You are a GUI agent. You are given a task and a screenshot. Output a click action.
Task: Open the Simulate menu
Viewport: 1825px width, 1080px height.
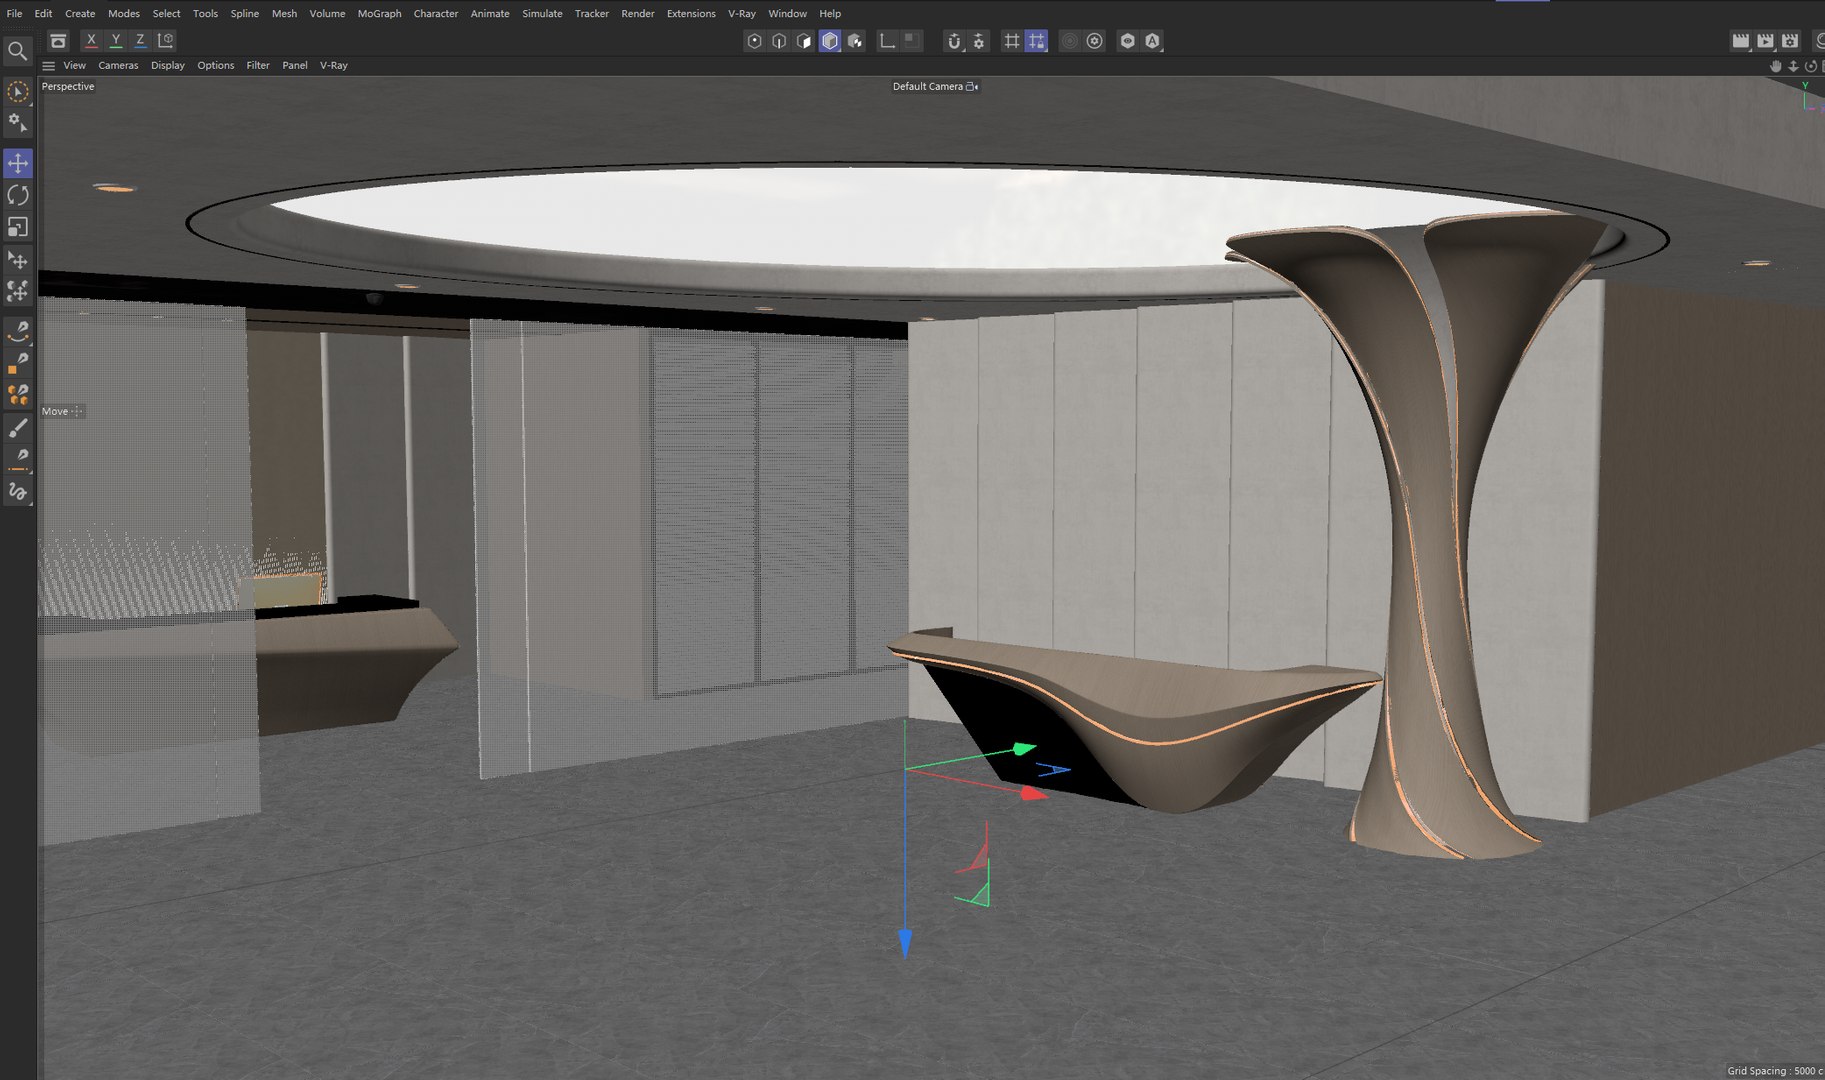point(542,14)
